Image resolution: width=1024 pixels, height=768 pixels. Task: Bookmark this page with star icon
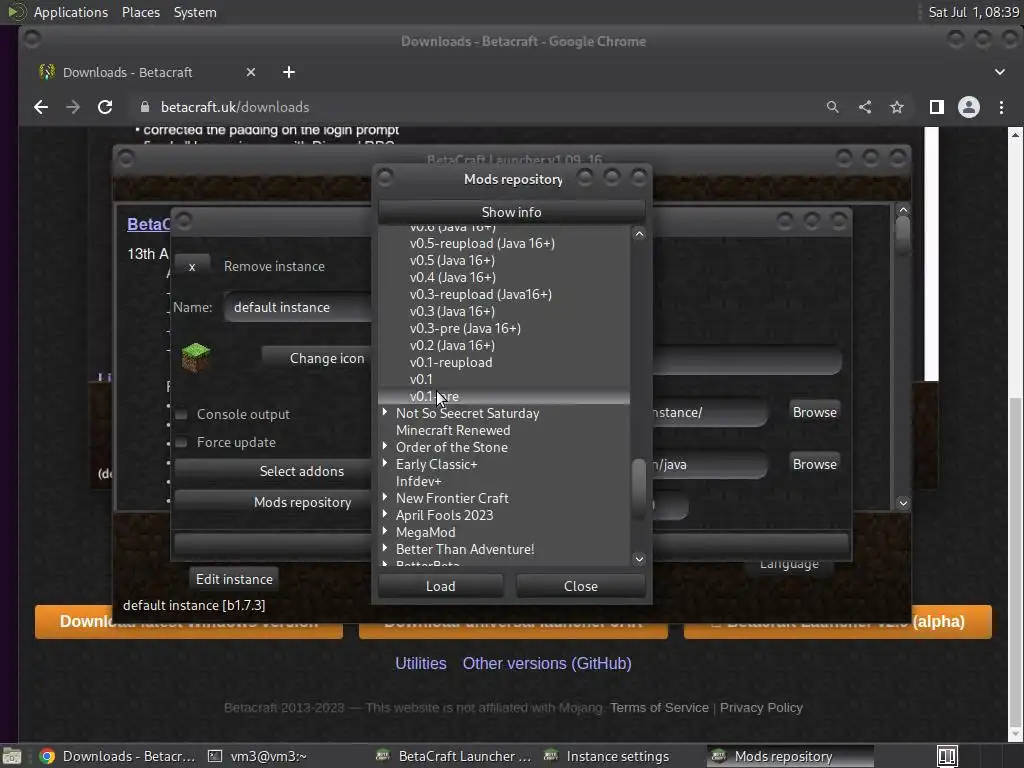pyautogui.click(x=897, y=107)
